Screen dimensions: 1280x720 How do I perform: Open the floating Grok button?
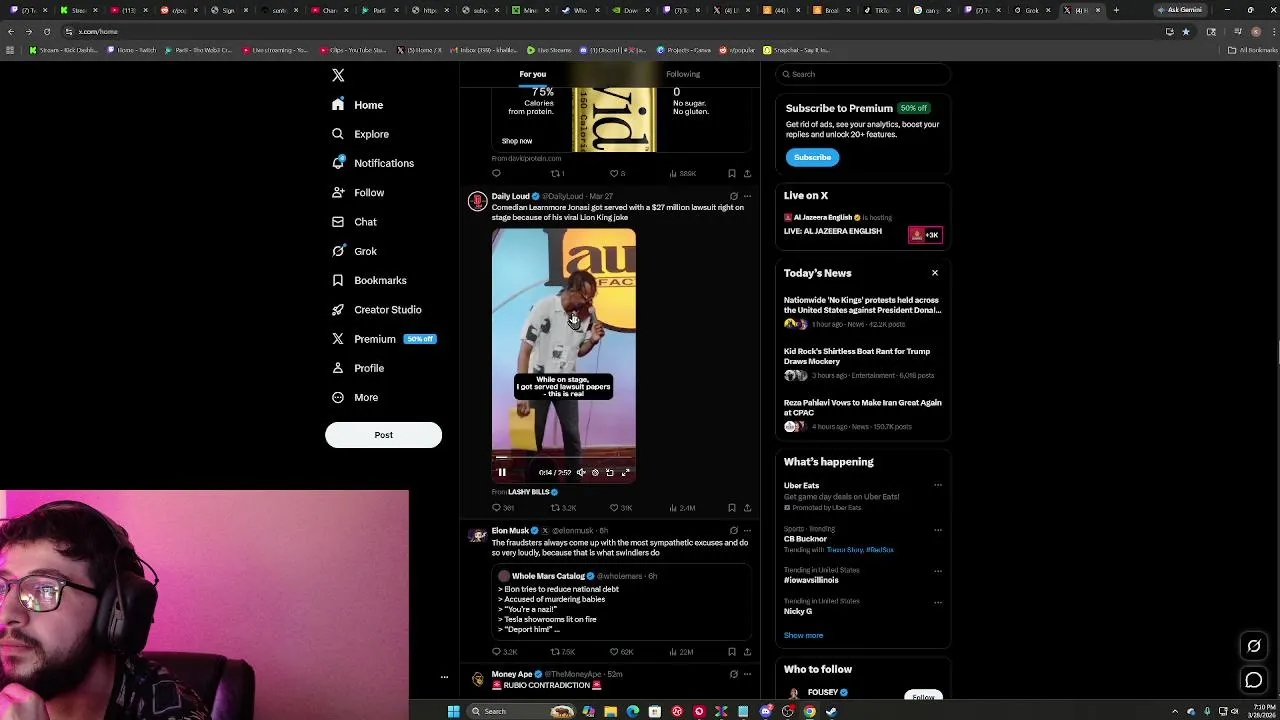1254,646
